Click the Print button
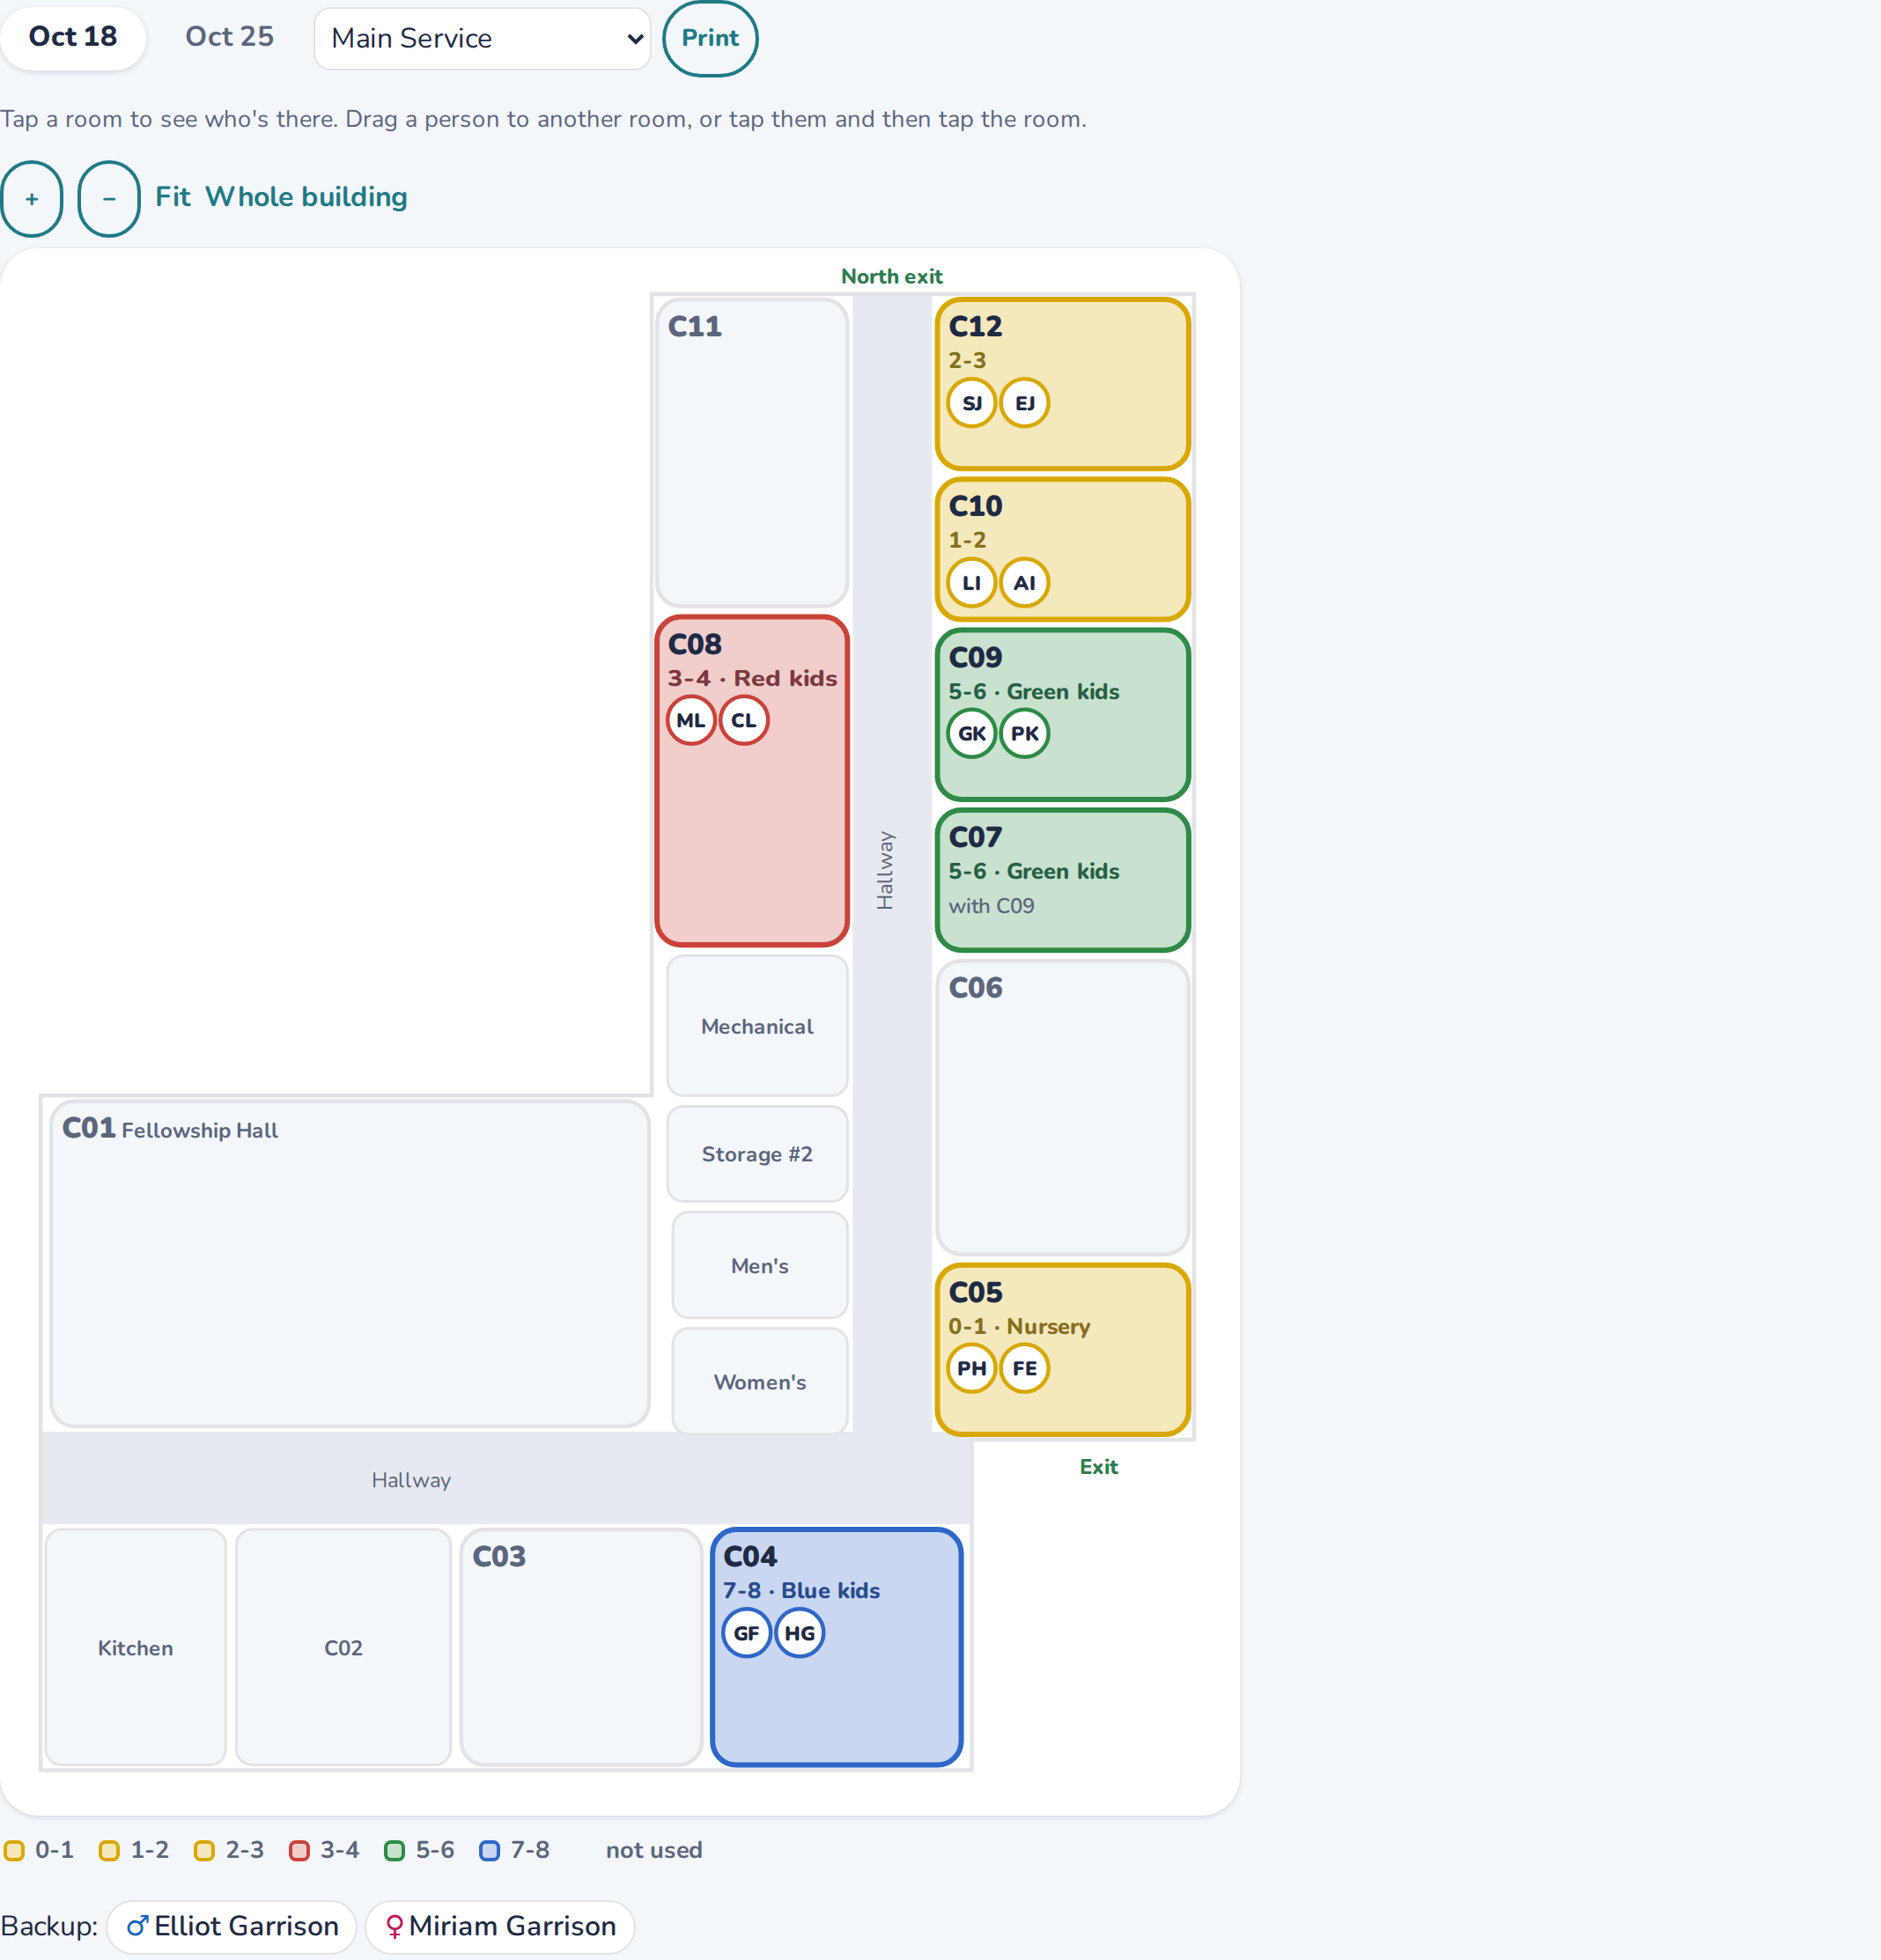This screenshot has height=1960, width=1881. click(x=710, y=38)
